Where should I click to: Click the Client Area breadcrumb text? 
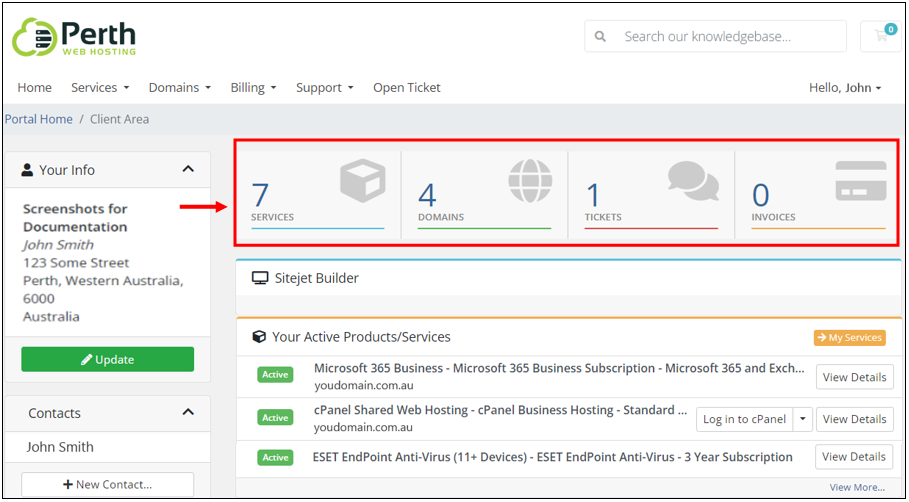pyautogui.click(x=119, y=119)
